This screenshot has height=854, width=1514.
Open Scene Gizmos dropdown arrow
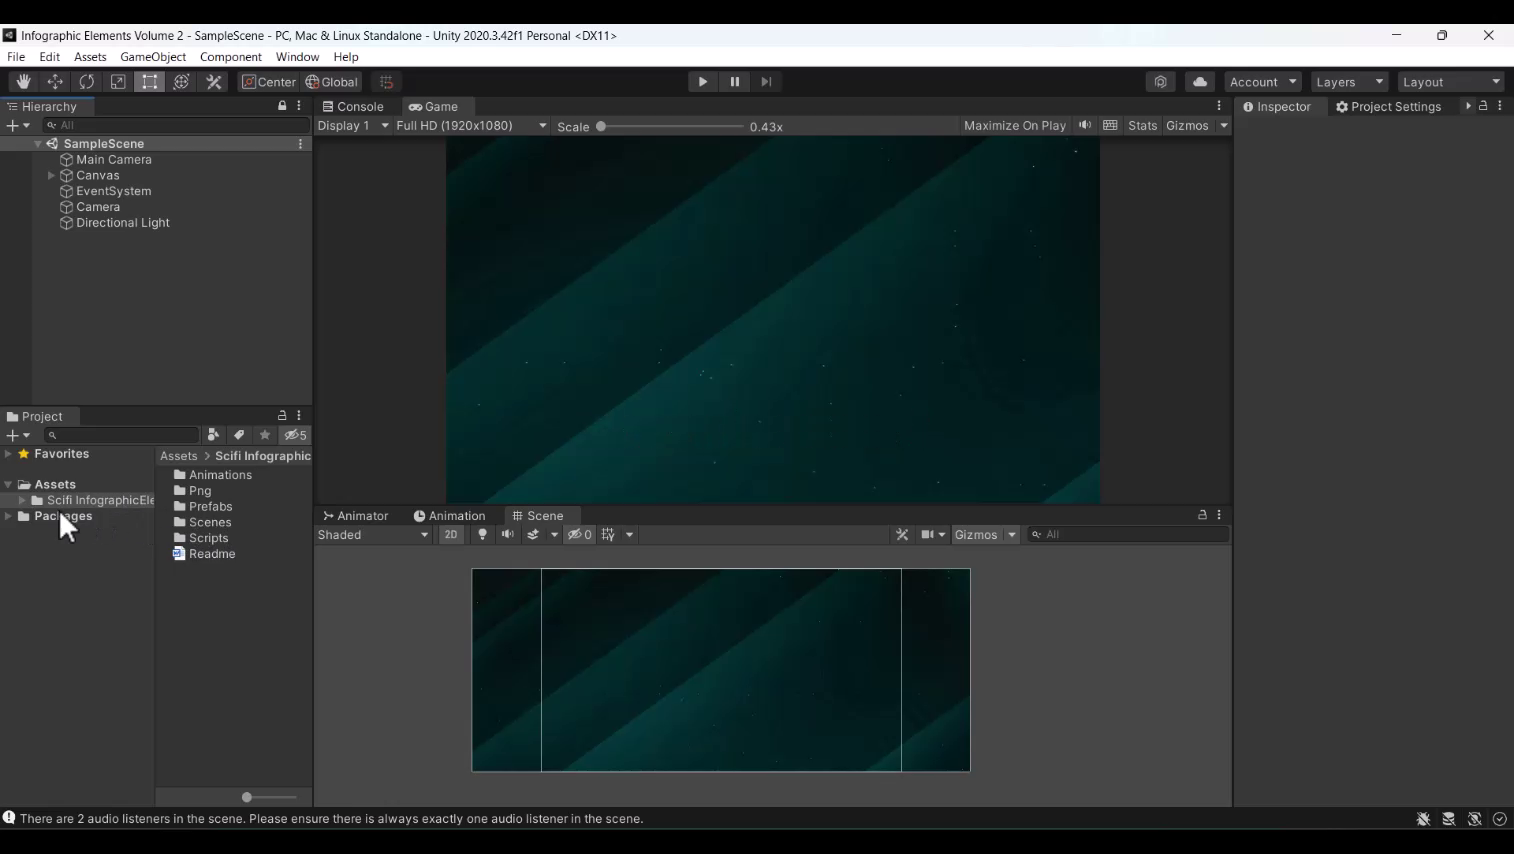pos(1011,535)
